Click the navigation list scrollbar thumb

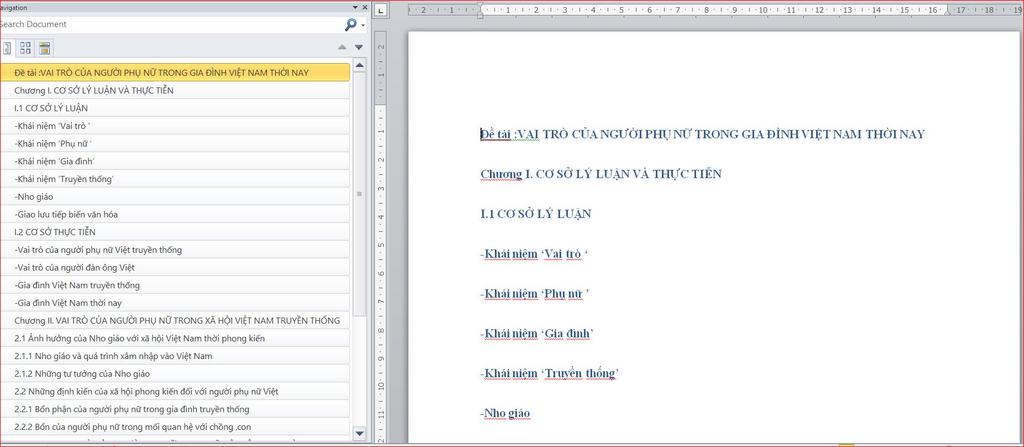tap(359, 195)
